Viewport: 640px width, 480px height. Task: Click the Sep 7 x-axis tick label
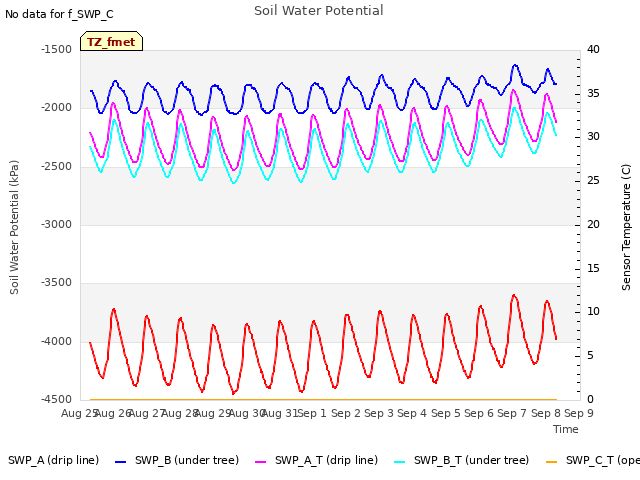click(512, 413)
